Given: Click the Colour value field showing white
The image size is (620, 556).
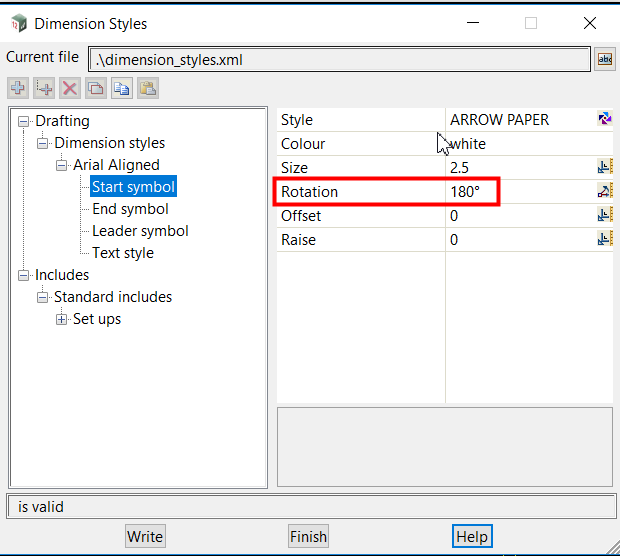Looking at the screenshot, I should click(x=520, y=144).
